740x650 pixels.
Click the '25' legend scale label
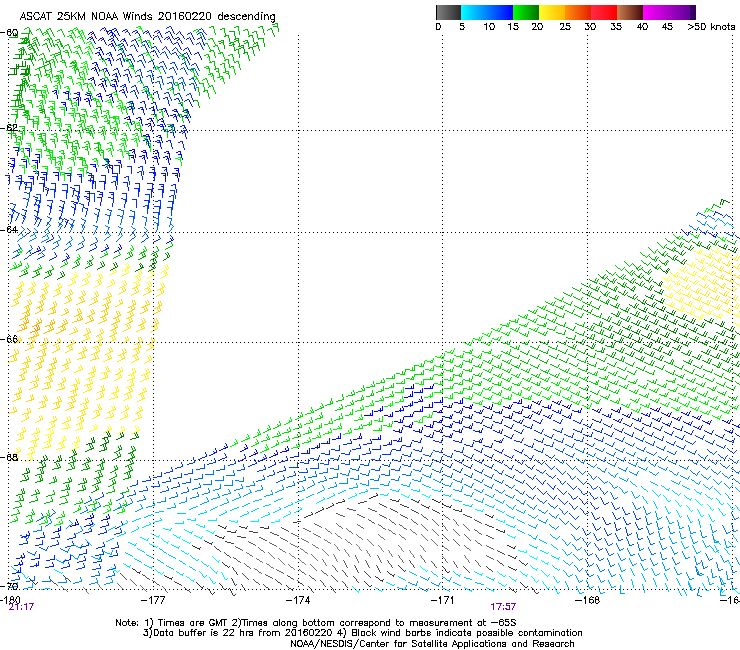tap(565, 27)
